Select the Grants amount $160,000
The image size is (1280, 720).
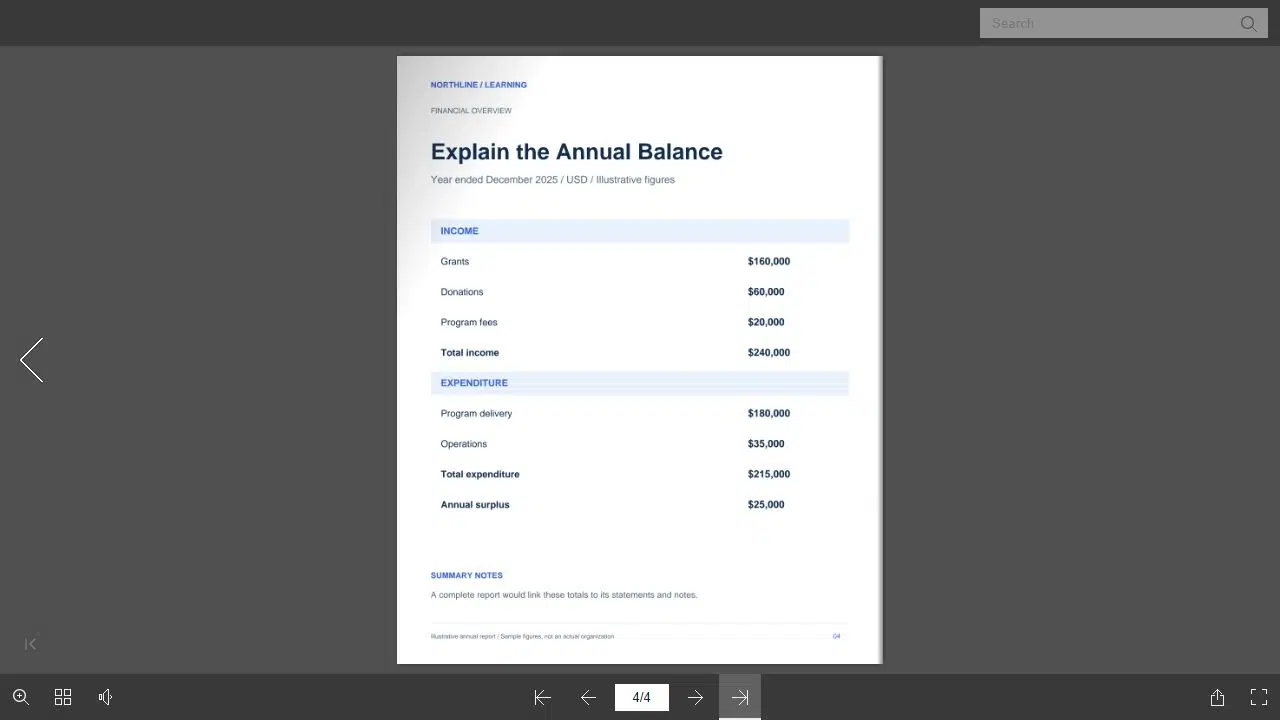point(768,262)
